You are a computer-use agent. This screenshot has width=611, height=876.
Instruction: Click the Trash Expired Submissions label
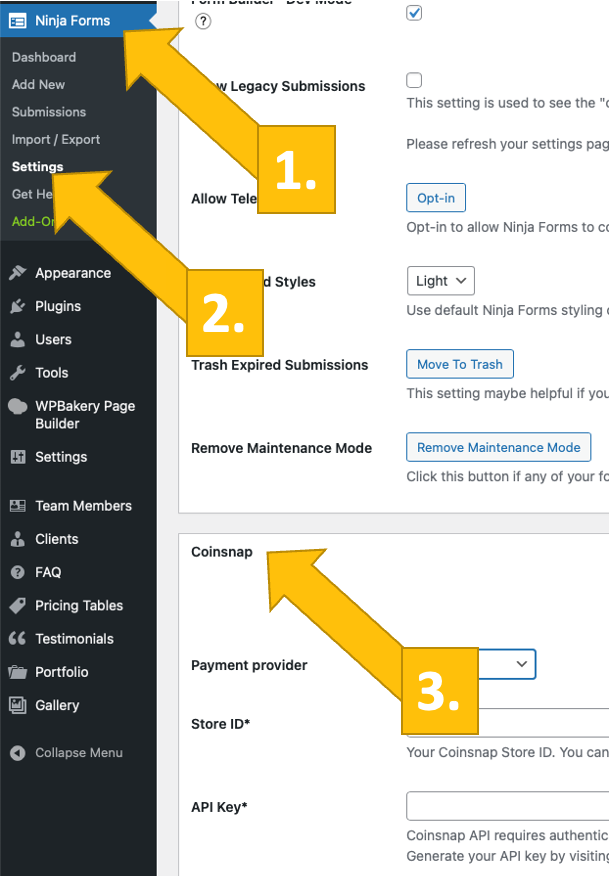pyautogui.click(x=280, y=365)
